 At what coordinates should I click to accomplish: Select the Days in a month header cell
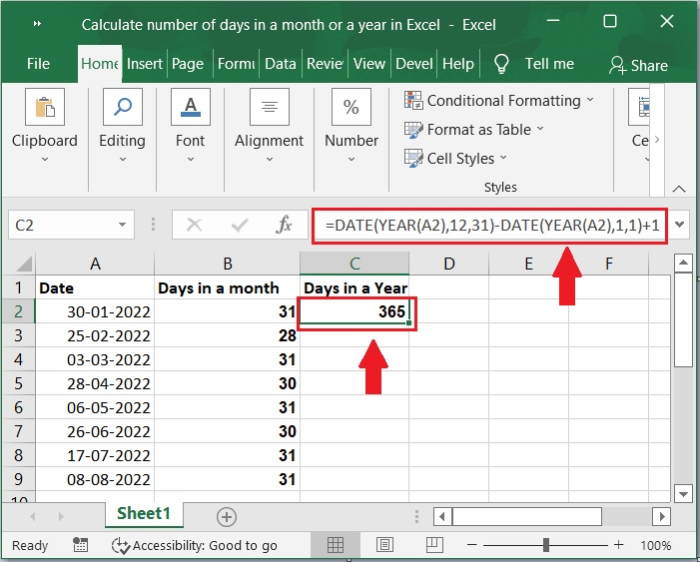tap(227, 288)
